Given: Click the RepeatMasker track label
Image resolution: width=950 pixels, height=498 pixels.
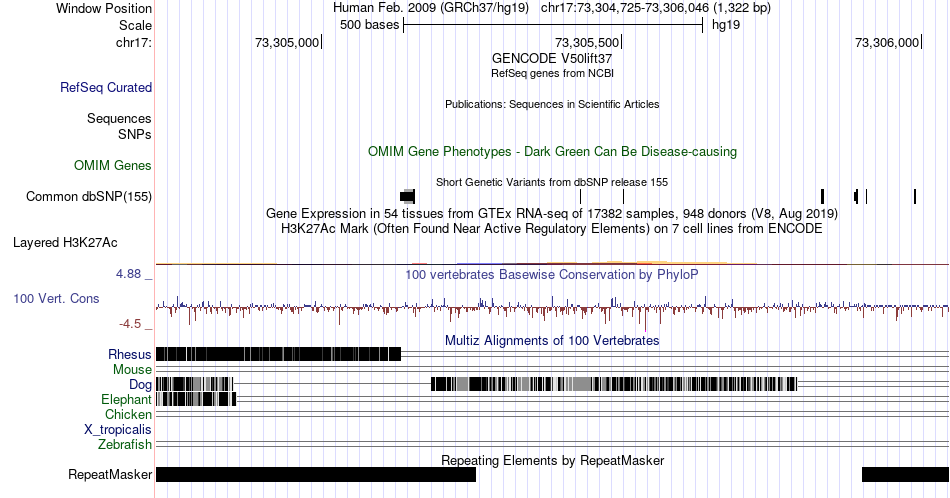Looking at the screenshot, I should tap(110, 474).
